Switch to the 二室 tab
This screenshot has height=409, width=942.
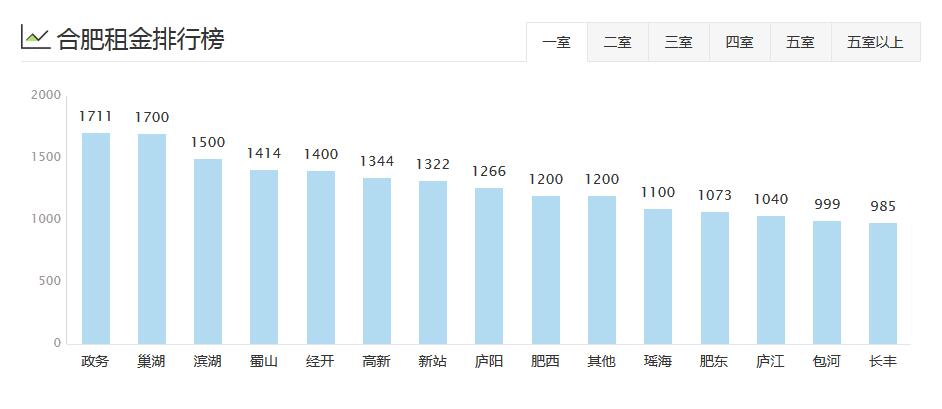(618, 42)
